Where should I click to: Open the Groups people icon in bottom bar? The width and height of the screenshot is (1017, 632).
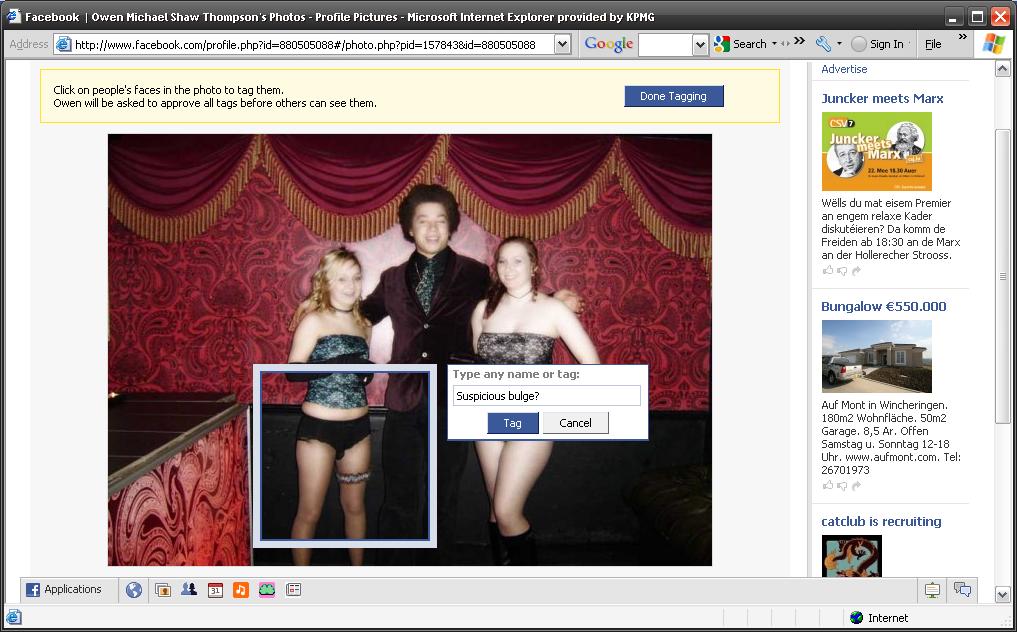[189, 590]
